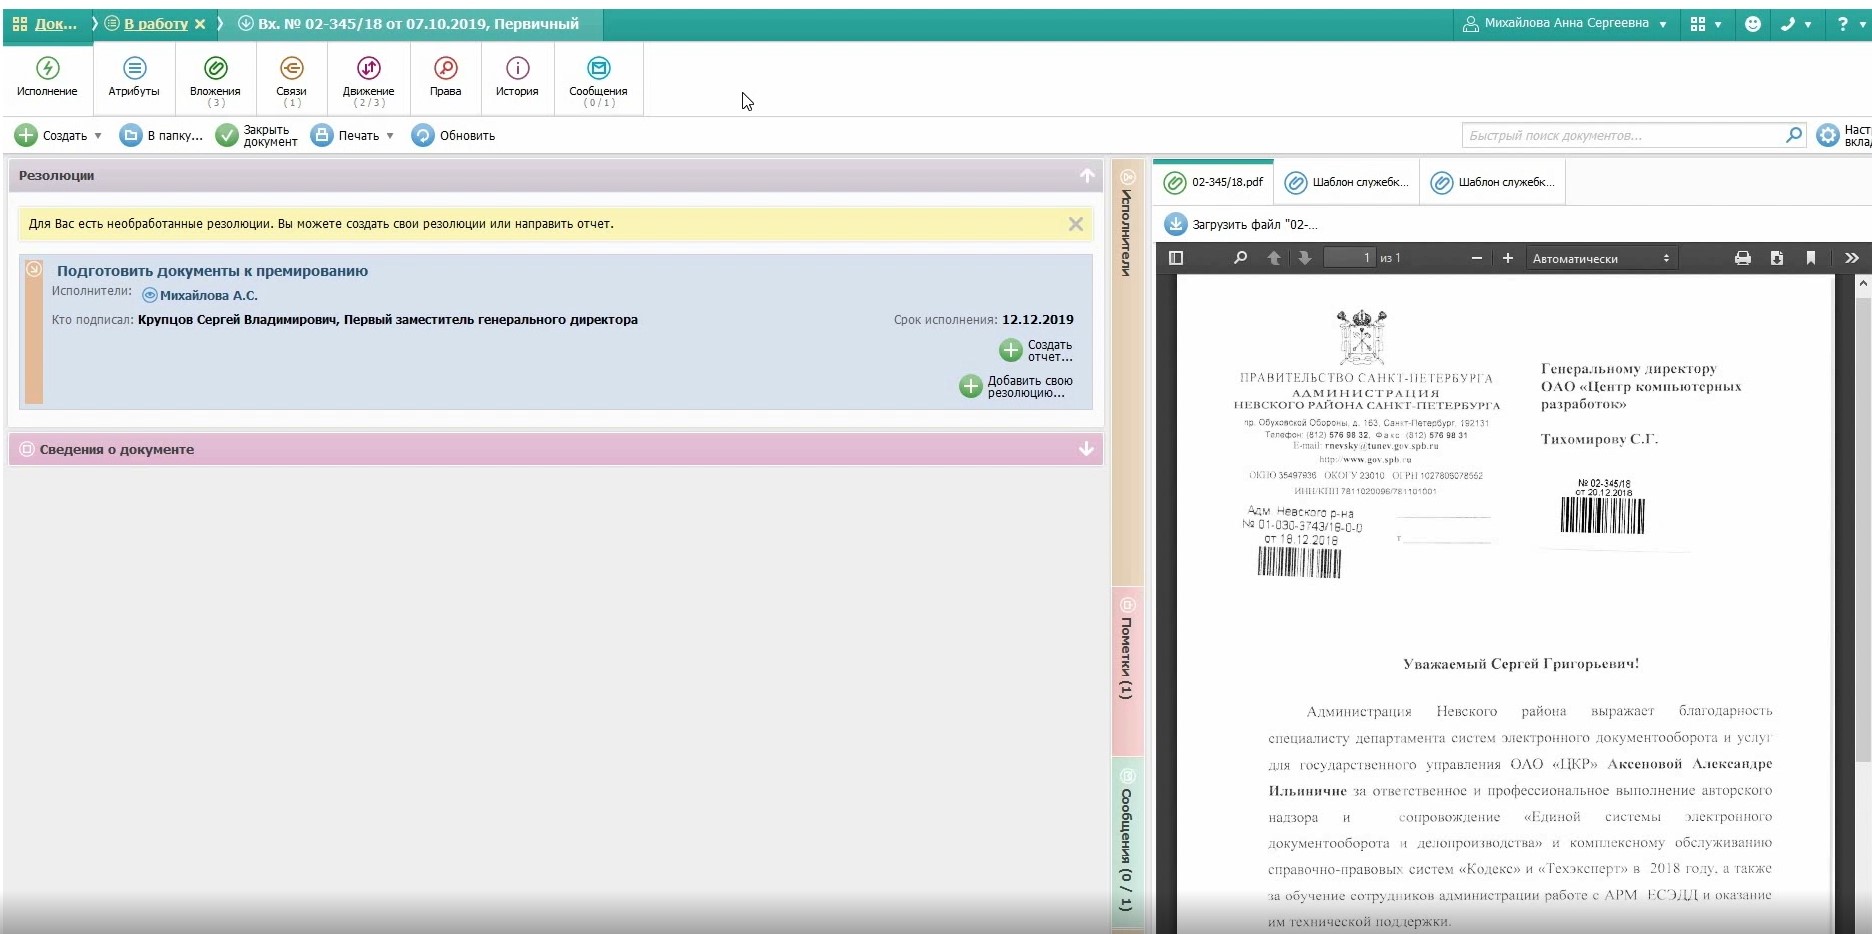This screenshot has height=934, width=1872.
Task: Click the В папку... button
Action: tap(161, 136)
